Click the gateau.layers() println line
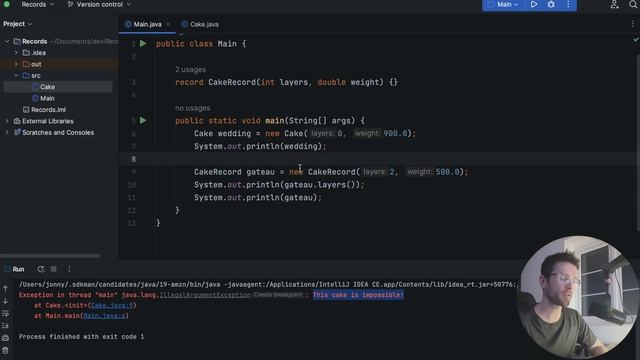 [x=279, y=184]
